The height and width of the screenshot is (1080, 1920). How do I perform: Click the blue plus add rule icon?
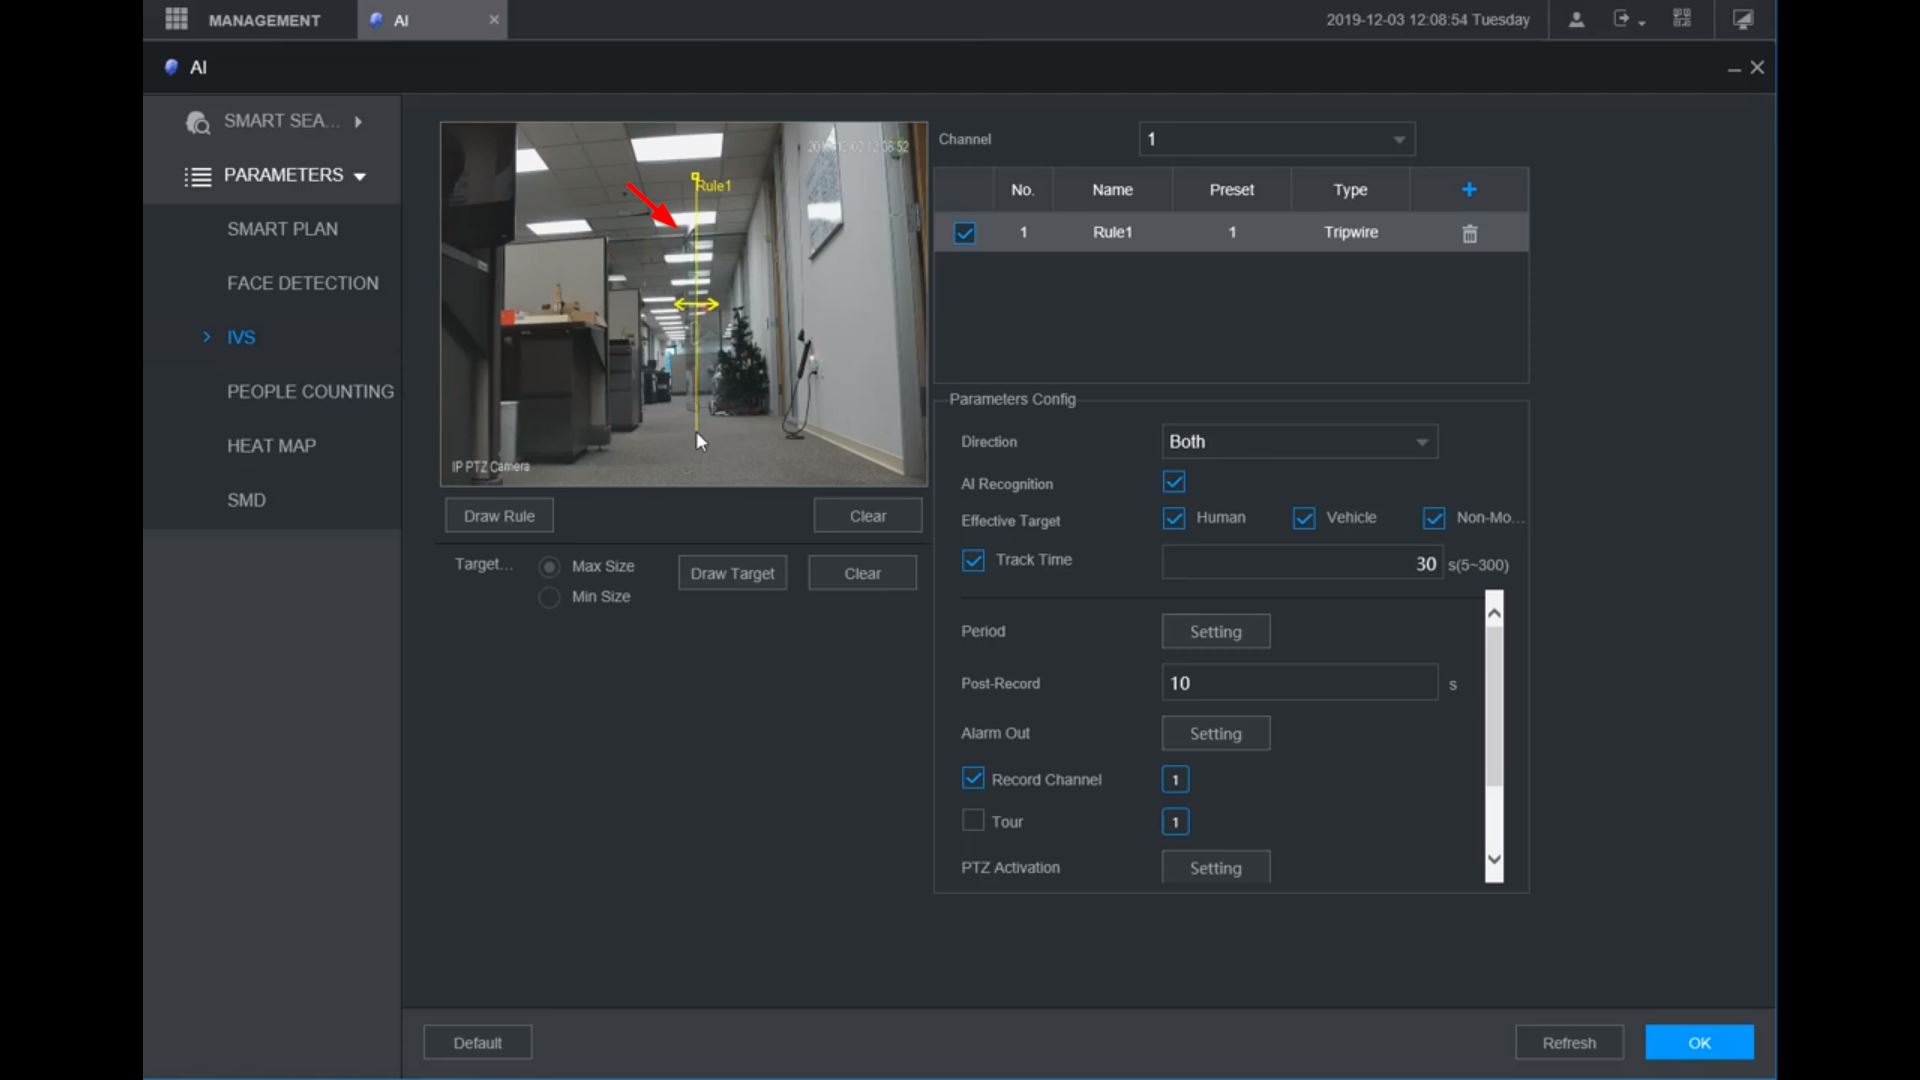(x=1469, y=189)
